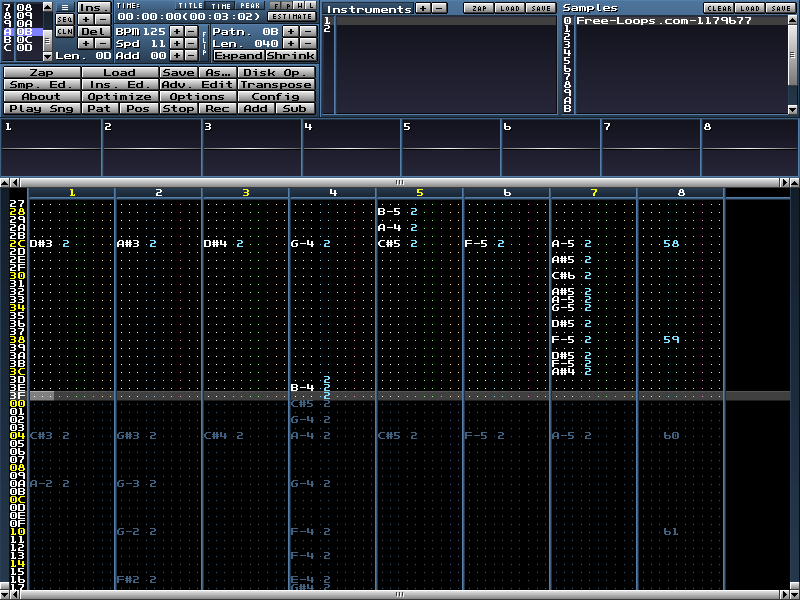
Task: Increase the BPM value with plus
Action: pyautogui.click(x=177, y=32)
